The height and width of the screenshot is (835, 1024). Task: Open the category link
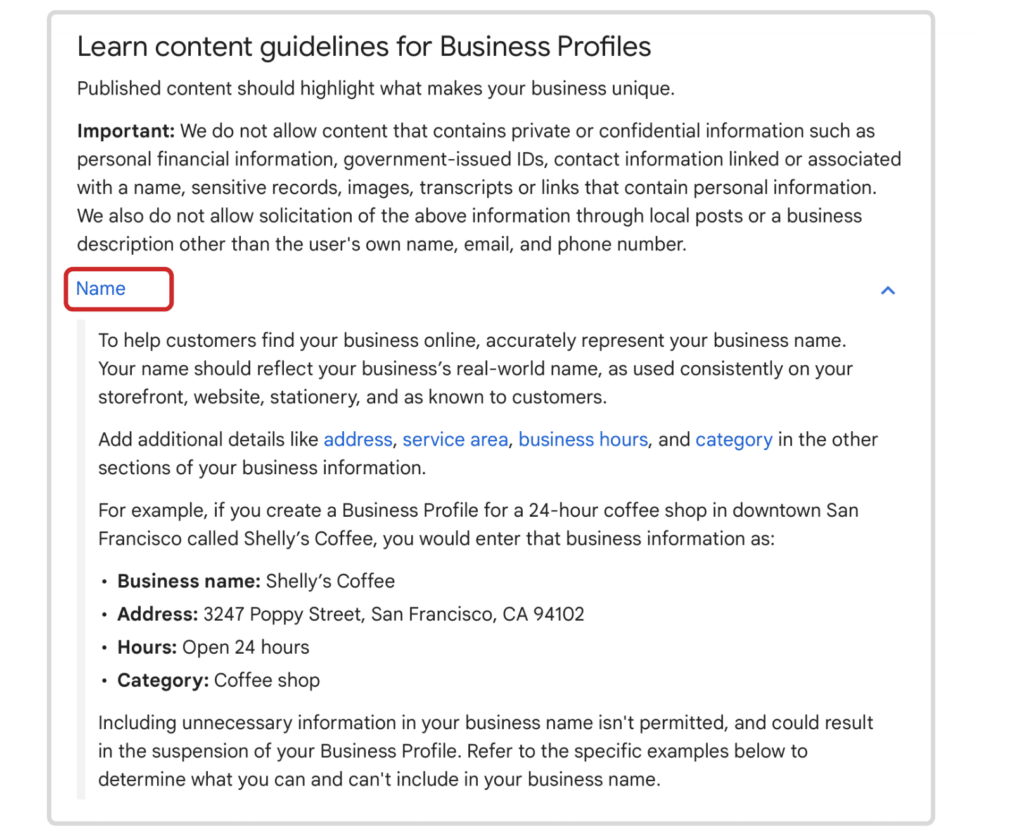[x=733, y=440]
